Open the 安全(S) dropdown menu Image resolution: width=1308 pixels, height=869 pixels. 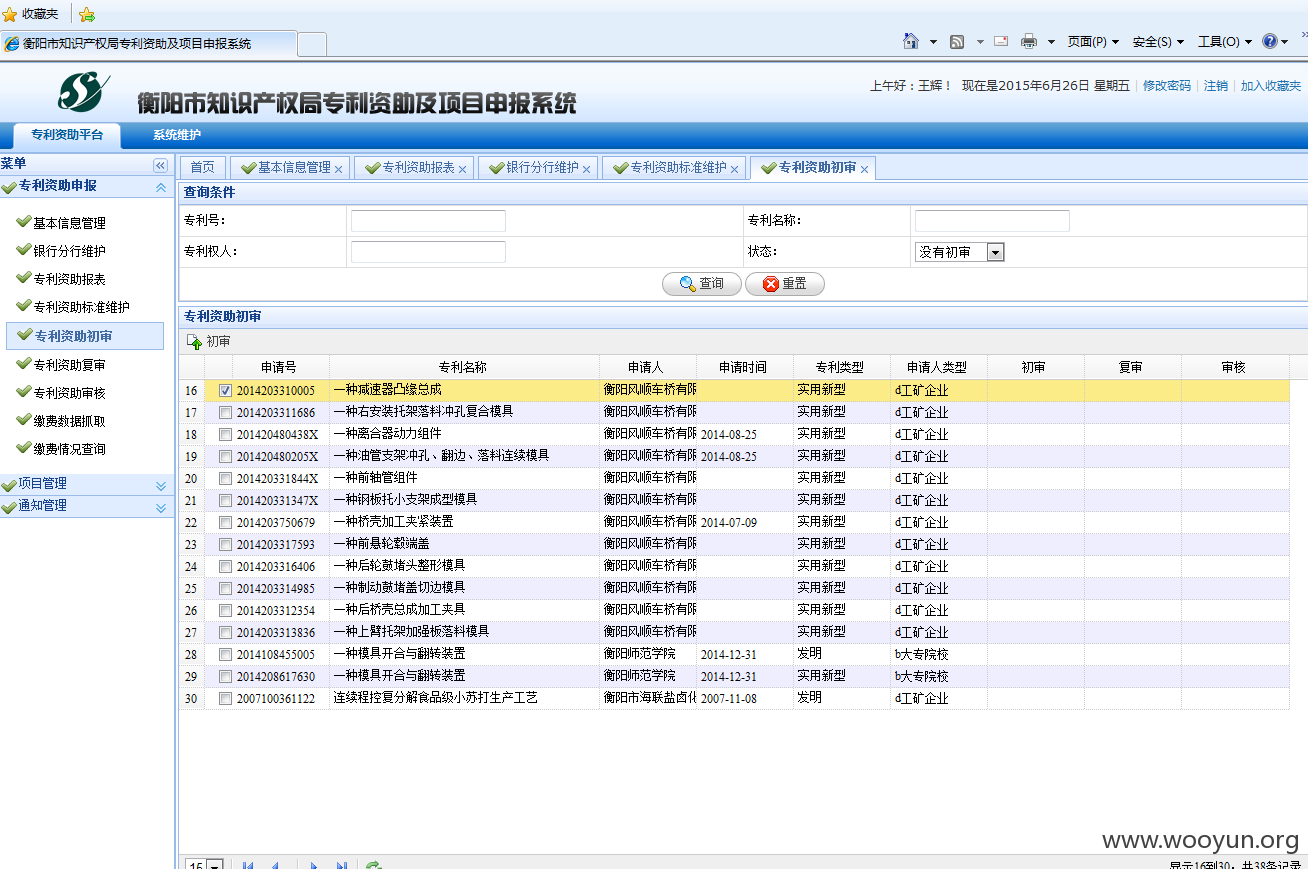tap(1158, 42)
